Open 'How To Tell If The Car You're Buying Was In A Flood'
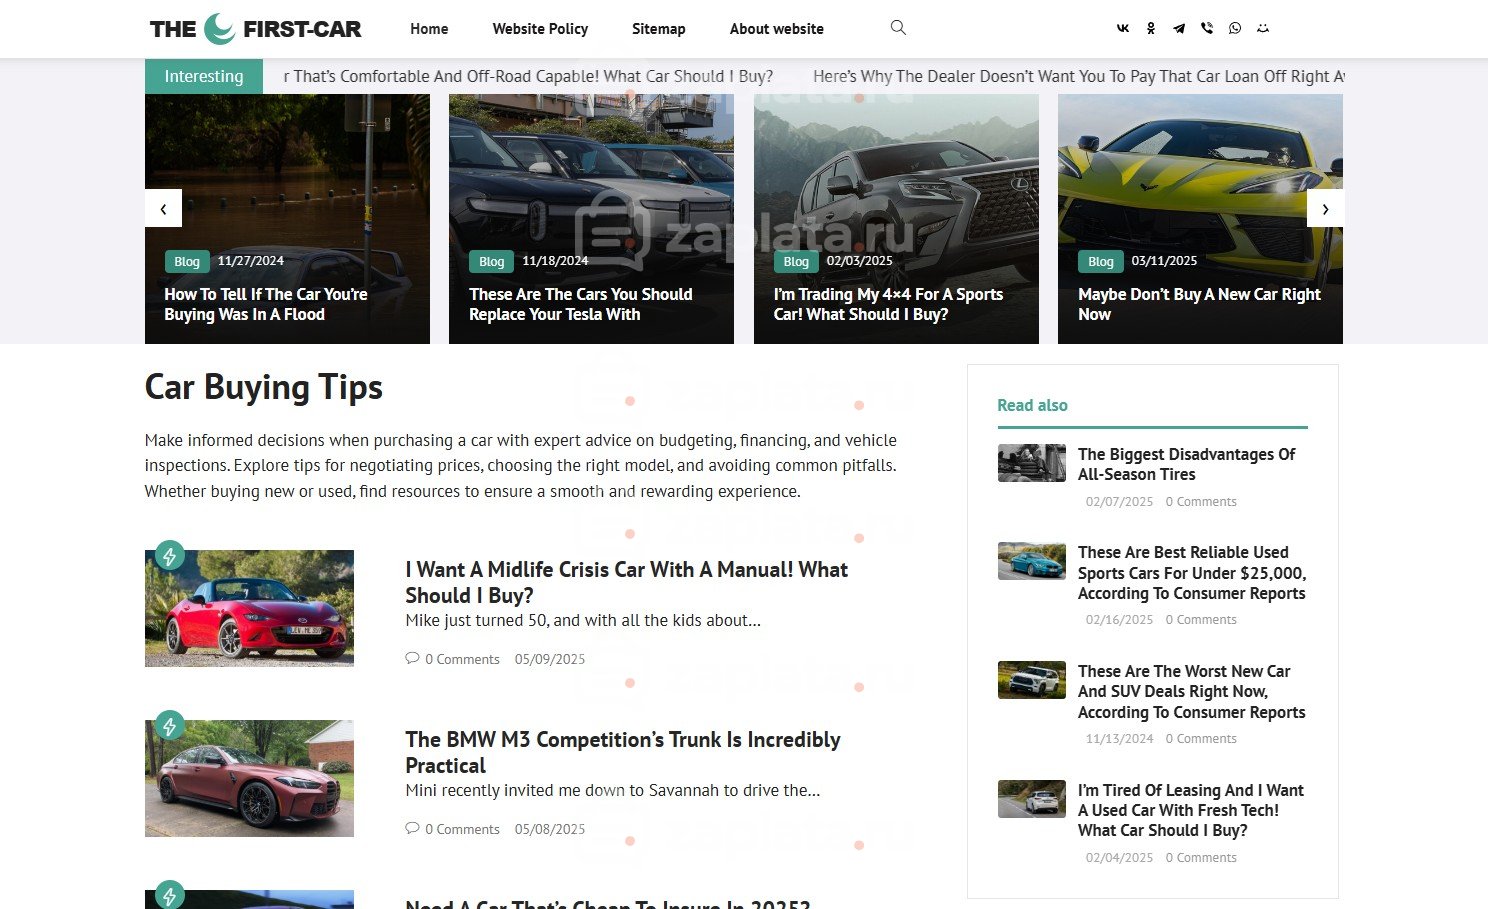 coord(266,304)
